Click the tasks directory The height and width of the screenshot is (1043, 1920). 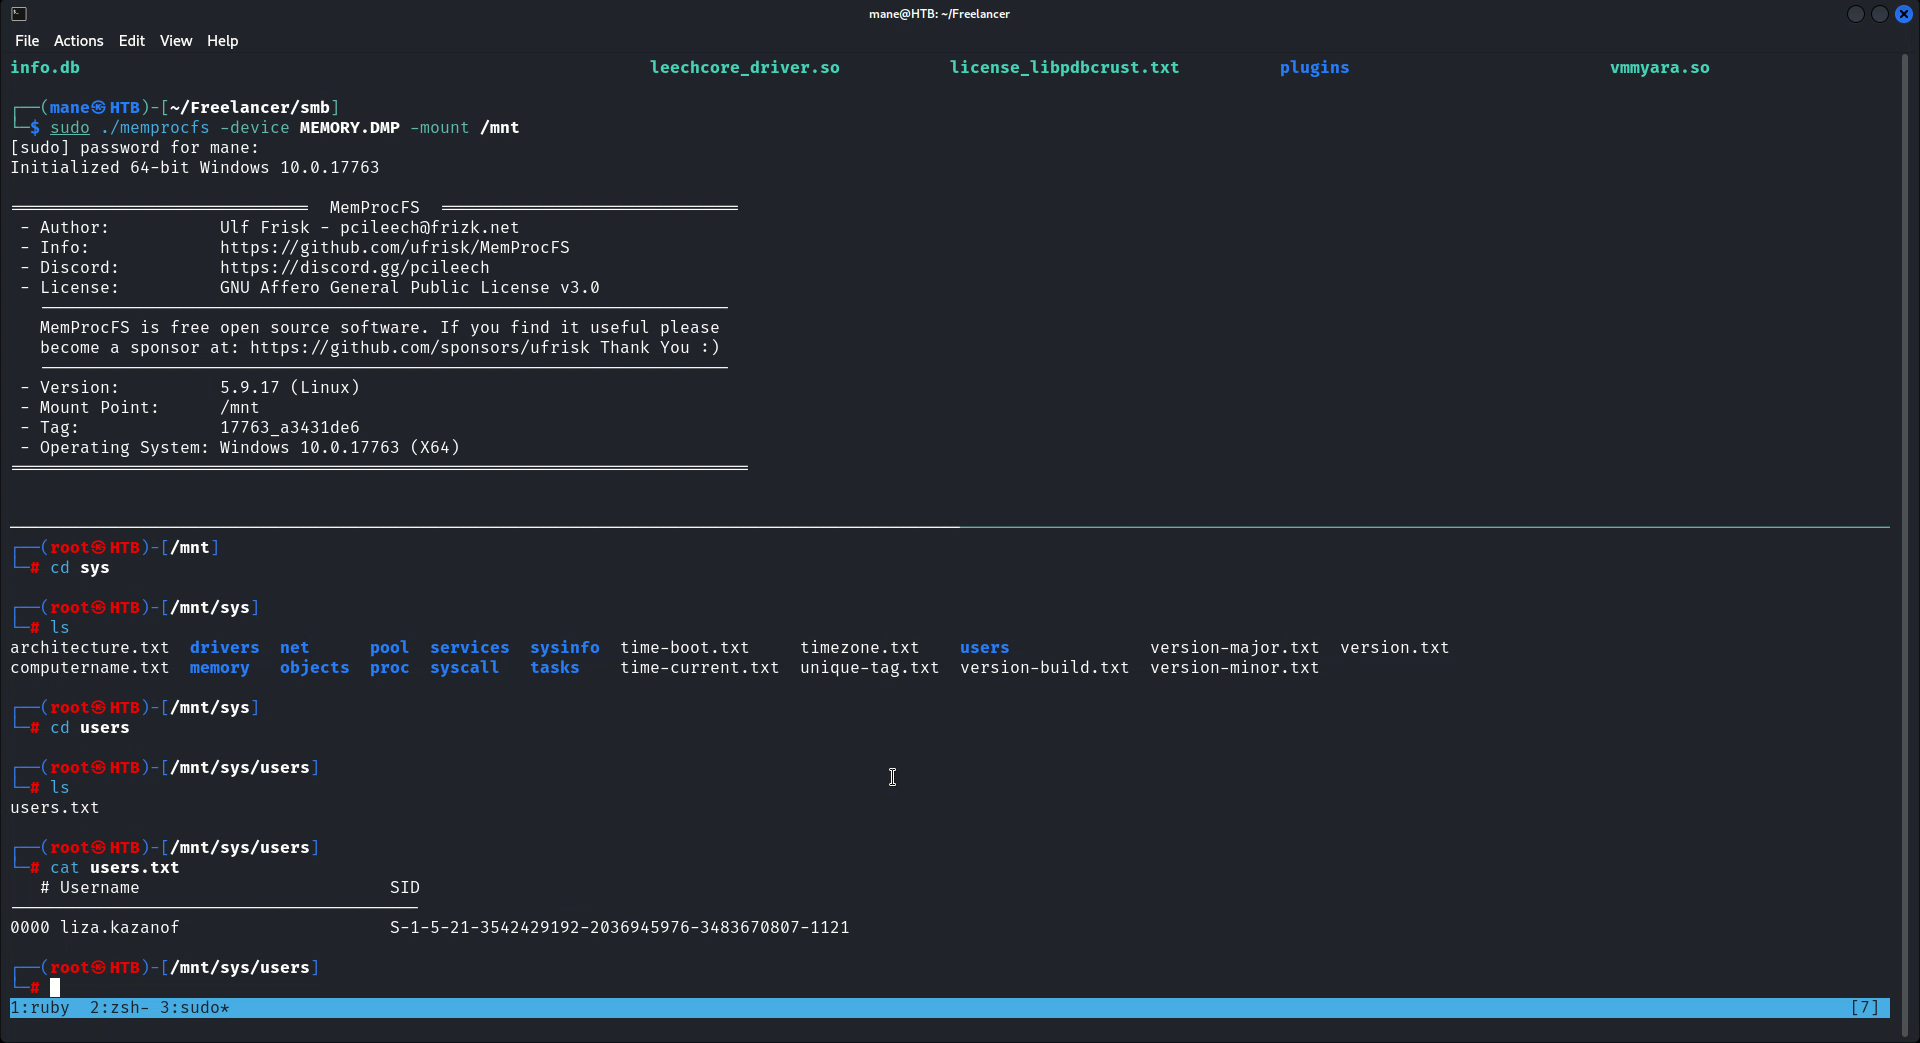tap(555, 668)
